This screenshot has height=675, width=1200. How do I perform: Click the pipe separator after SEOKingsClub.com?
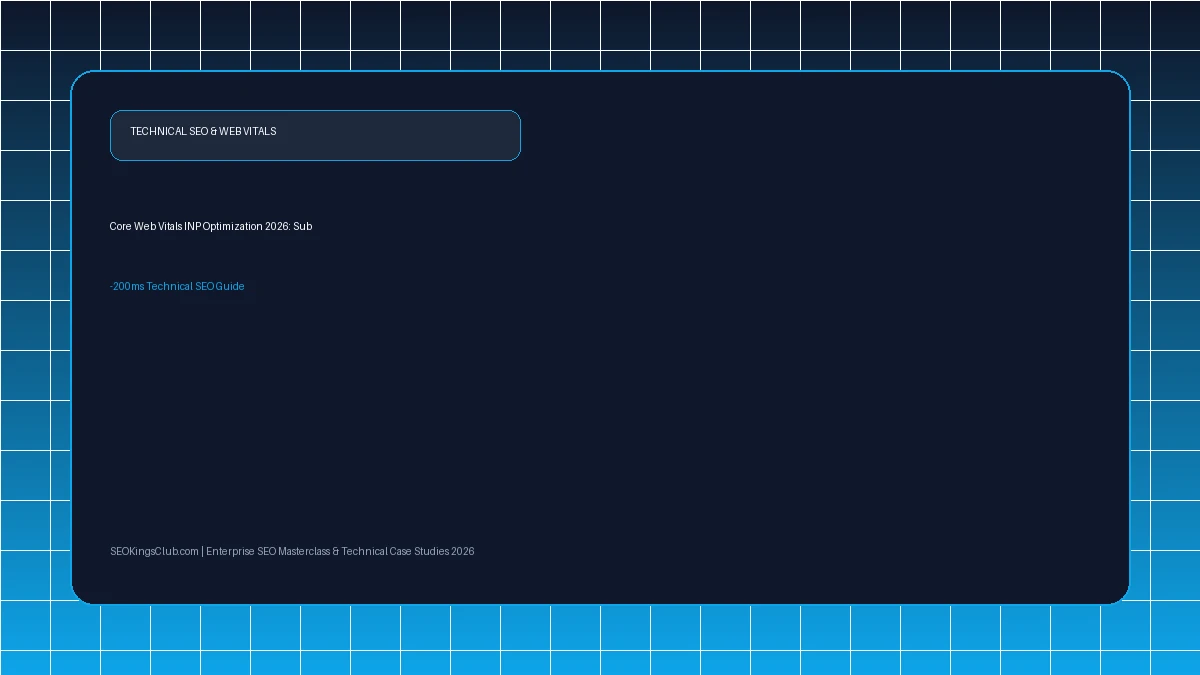[x=202, y=552]
